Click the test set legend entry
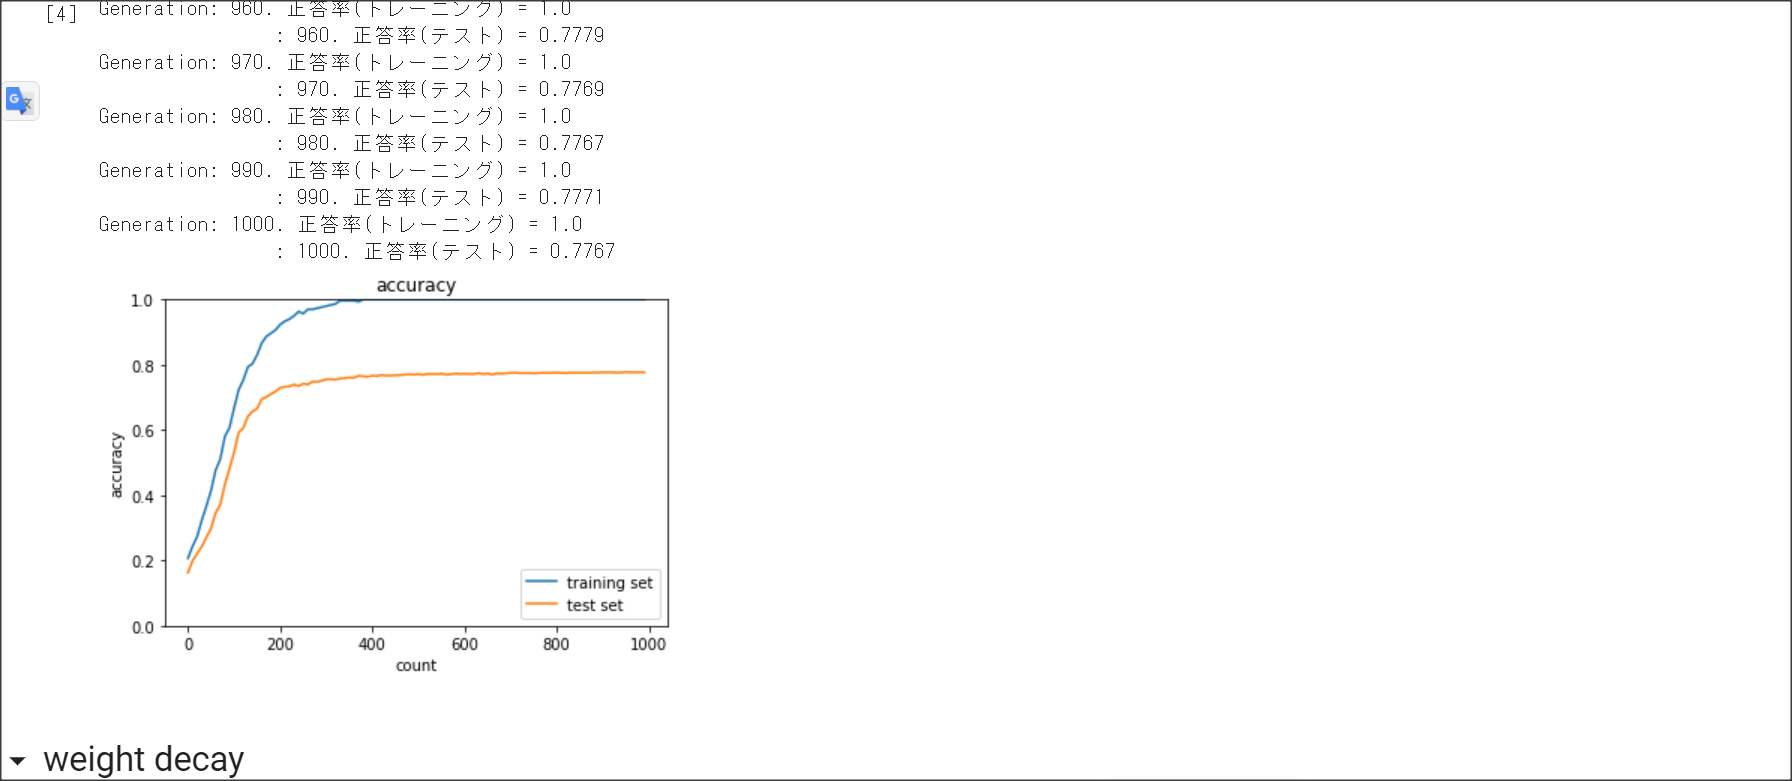The height and width of the screenshot is (781, 1792). click(x=575, y=605)
